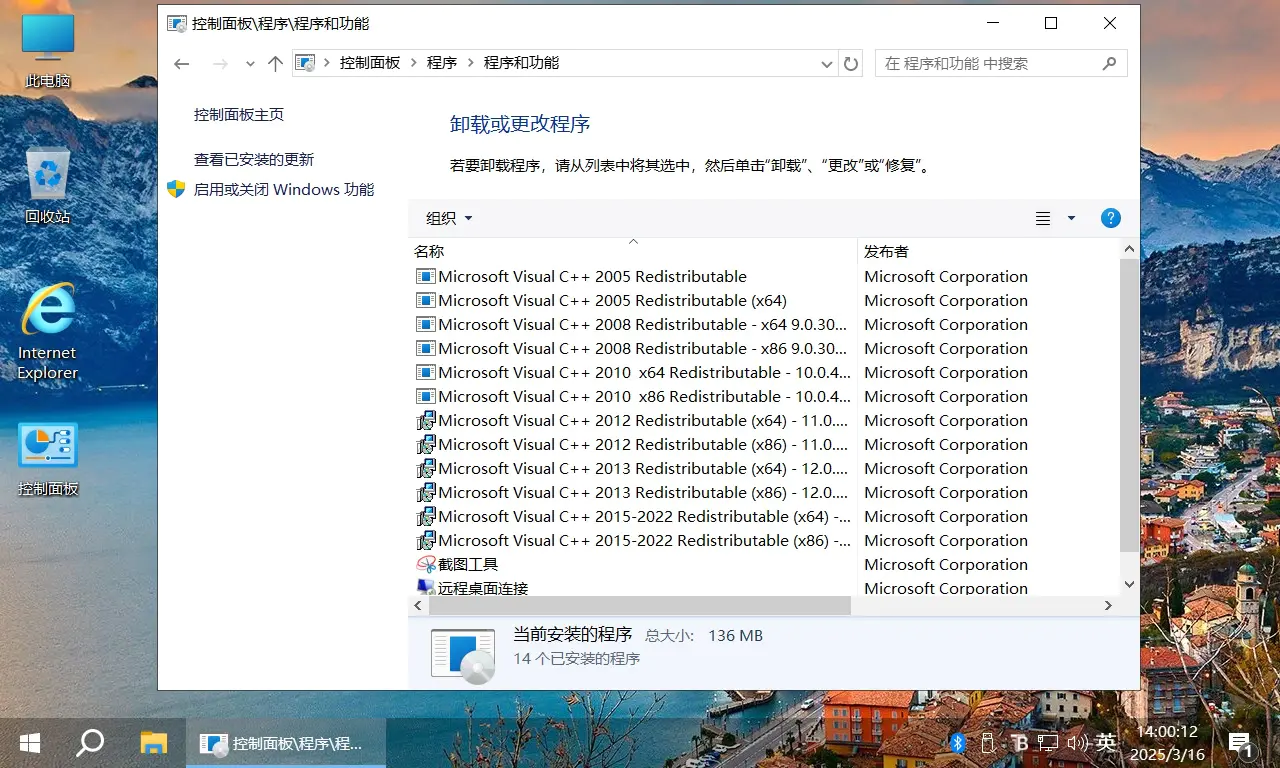
Task: Click the horizontal scrollbar left arrow
Action: click(x=419, y=605)
